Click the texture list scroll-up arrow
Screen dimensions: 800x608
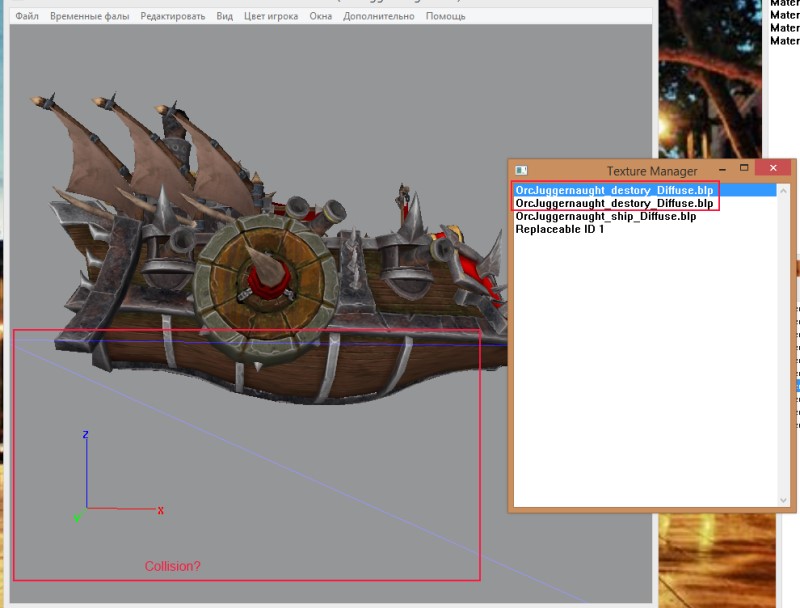pyautogui.click(x=783, y=190)
